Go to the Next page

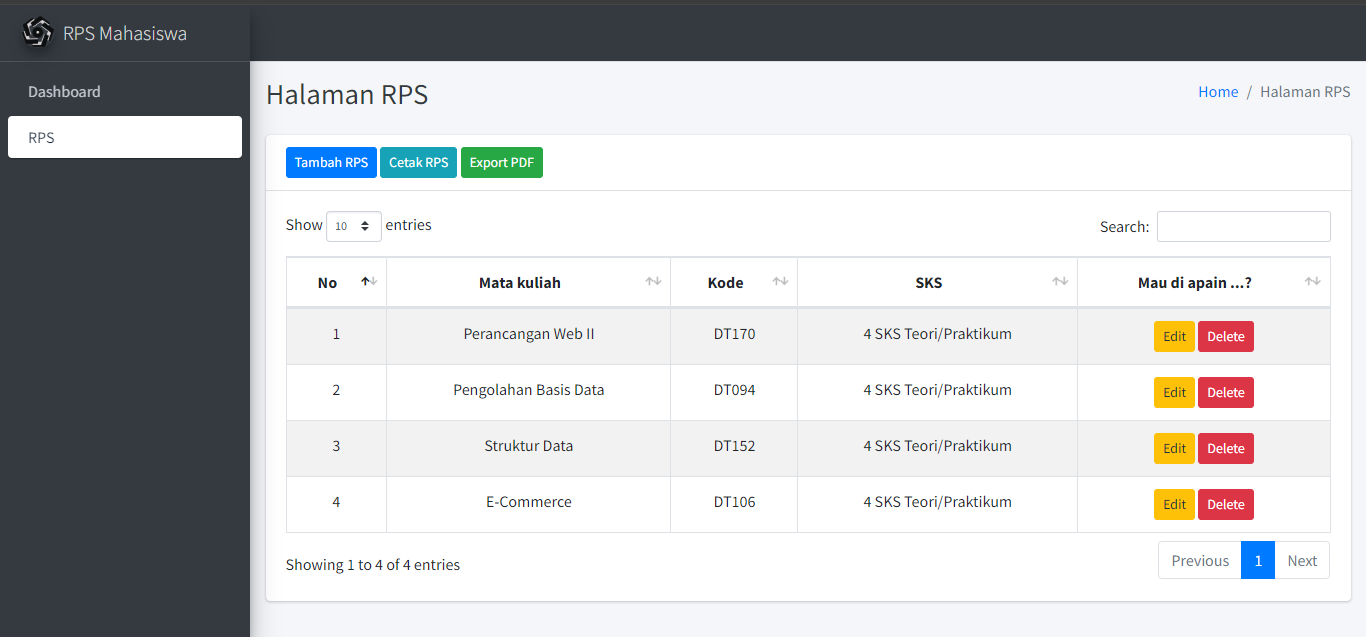click(x=1302, y=560)
